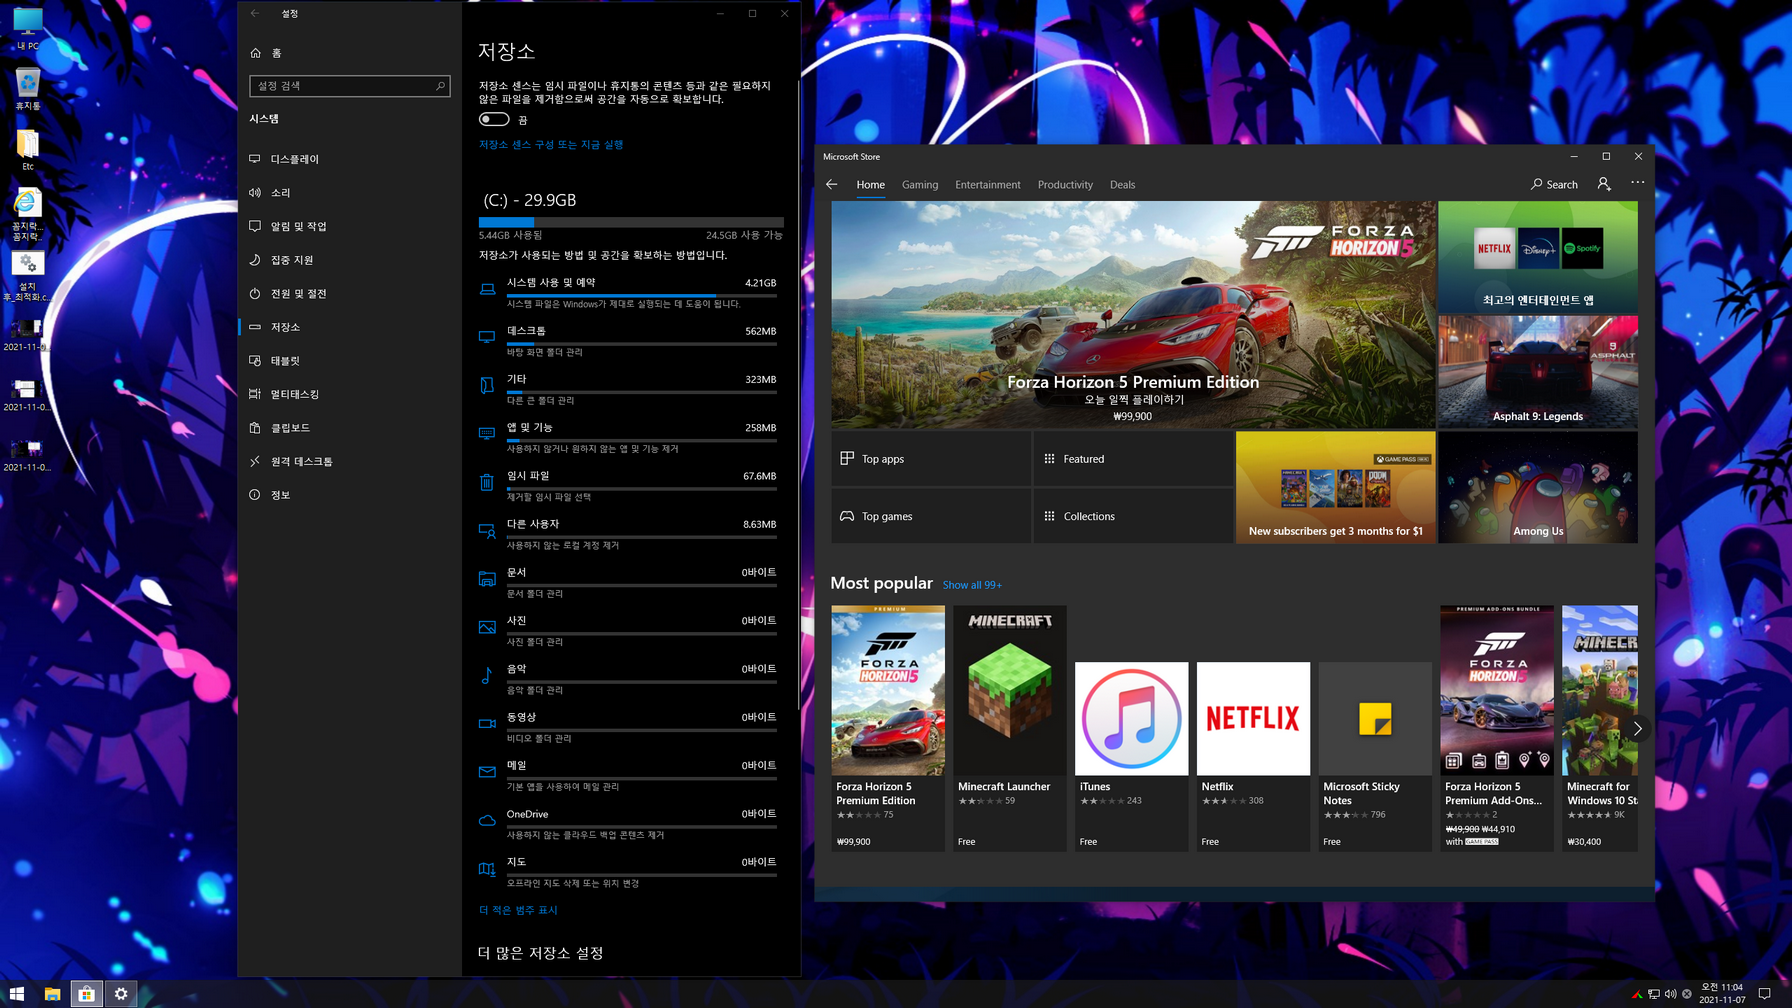
Task: Open the About info icon in sidebar
Action: point(255,495)
